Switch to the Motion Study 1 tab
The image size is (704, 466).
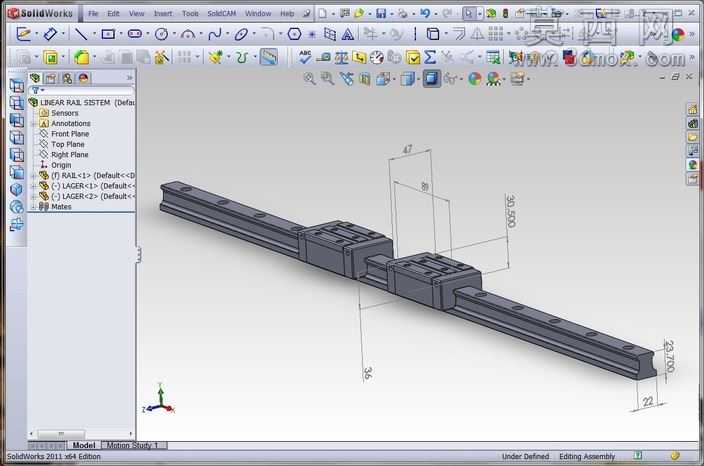pos(134,445)
